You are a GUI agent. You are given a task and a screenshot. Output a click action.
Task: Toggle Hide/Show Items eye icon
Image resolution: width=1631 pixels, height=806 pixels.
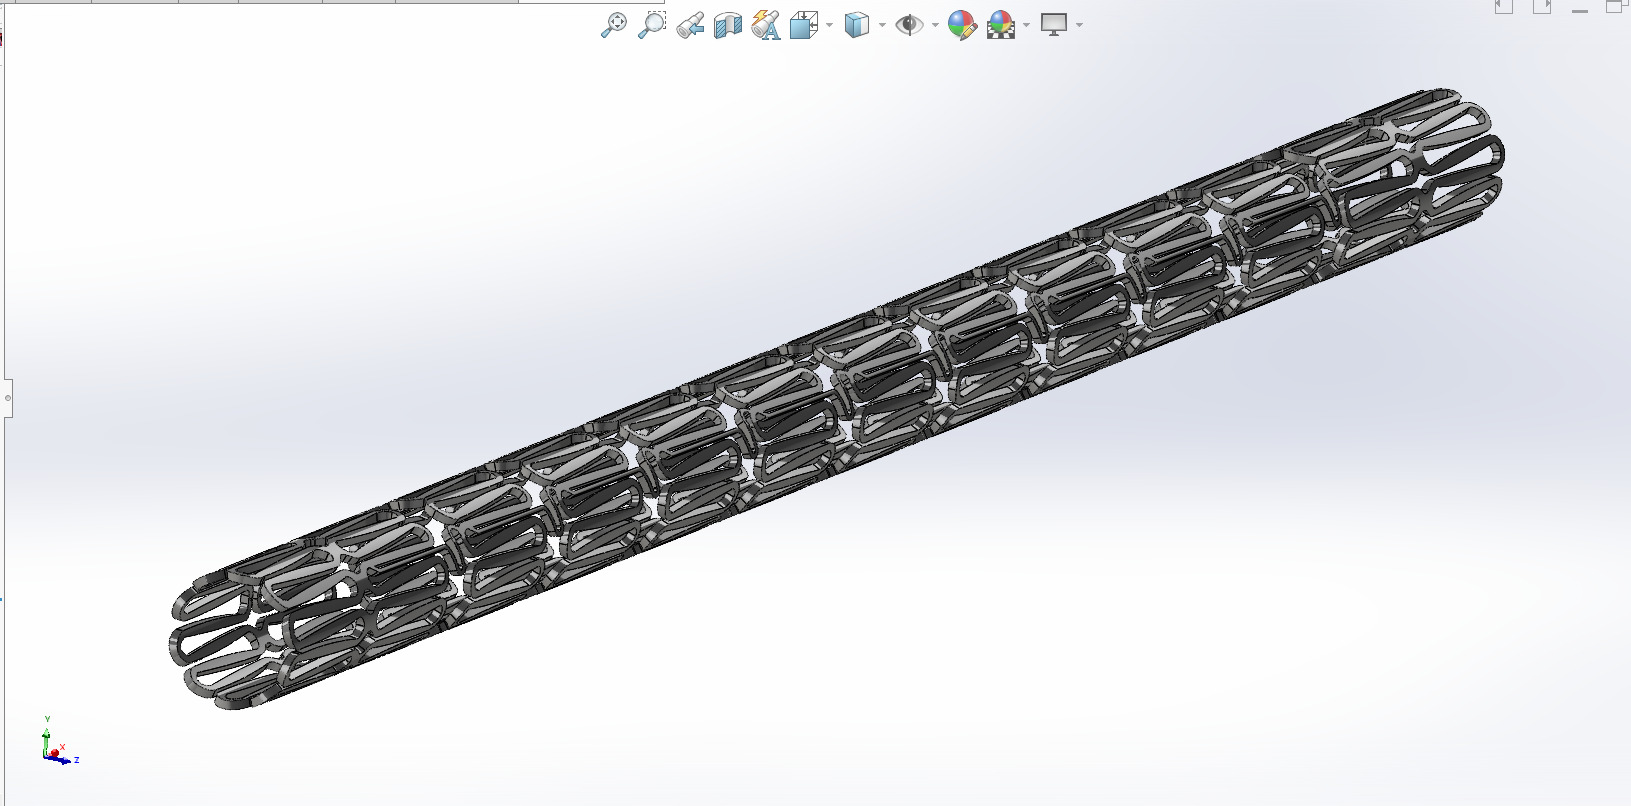point(909,25)
